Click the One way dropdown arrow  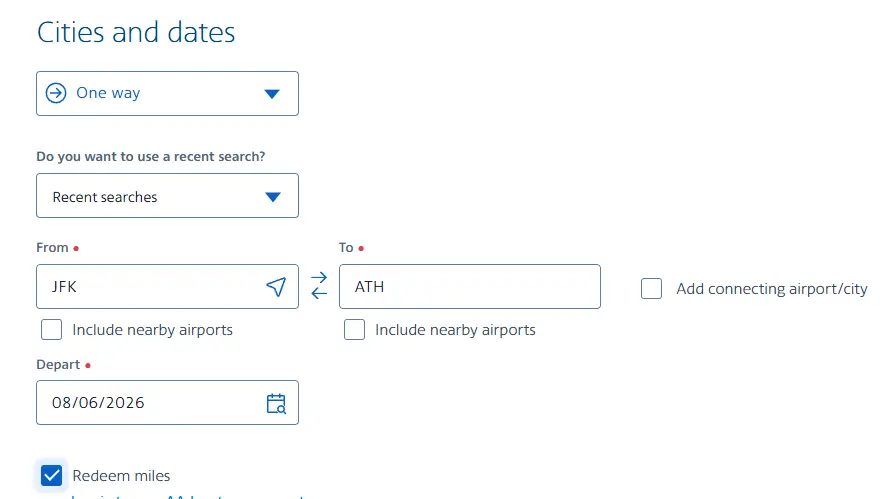point(272,94)
